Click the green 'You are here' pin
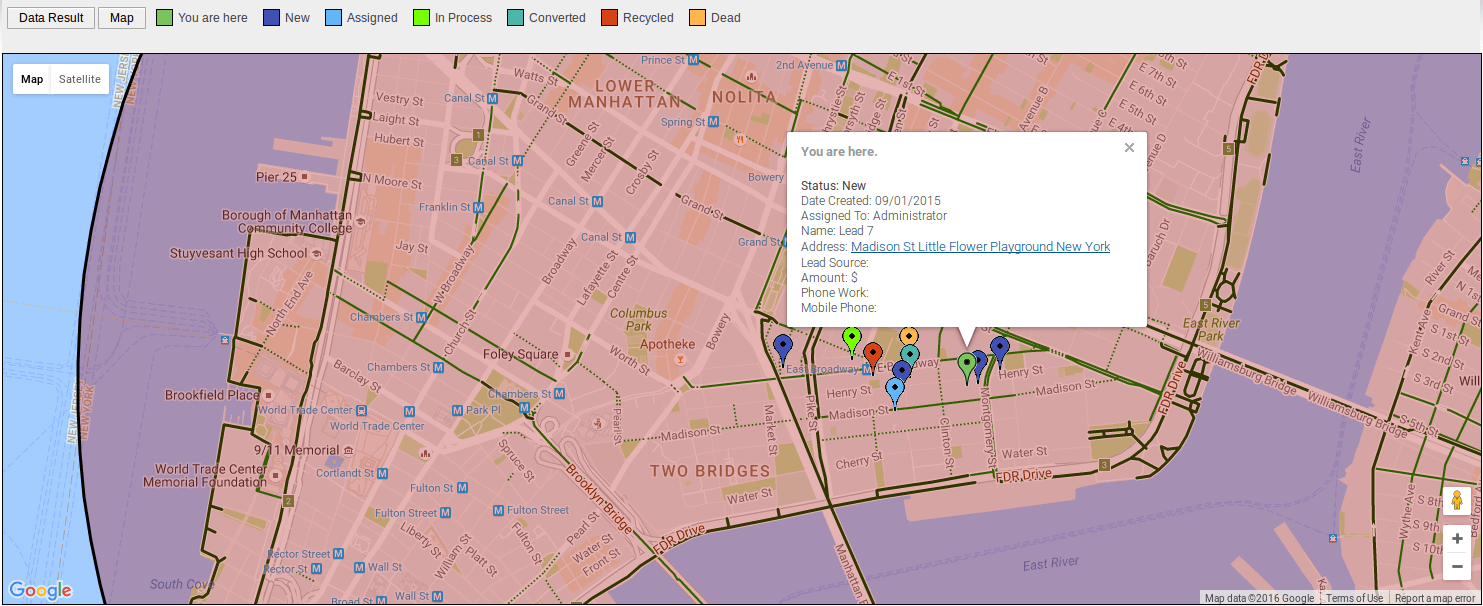 click(966, 363)
